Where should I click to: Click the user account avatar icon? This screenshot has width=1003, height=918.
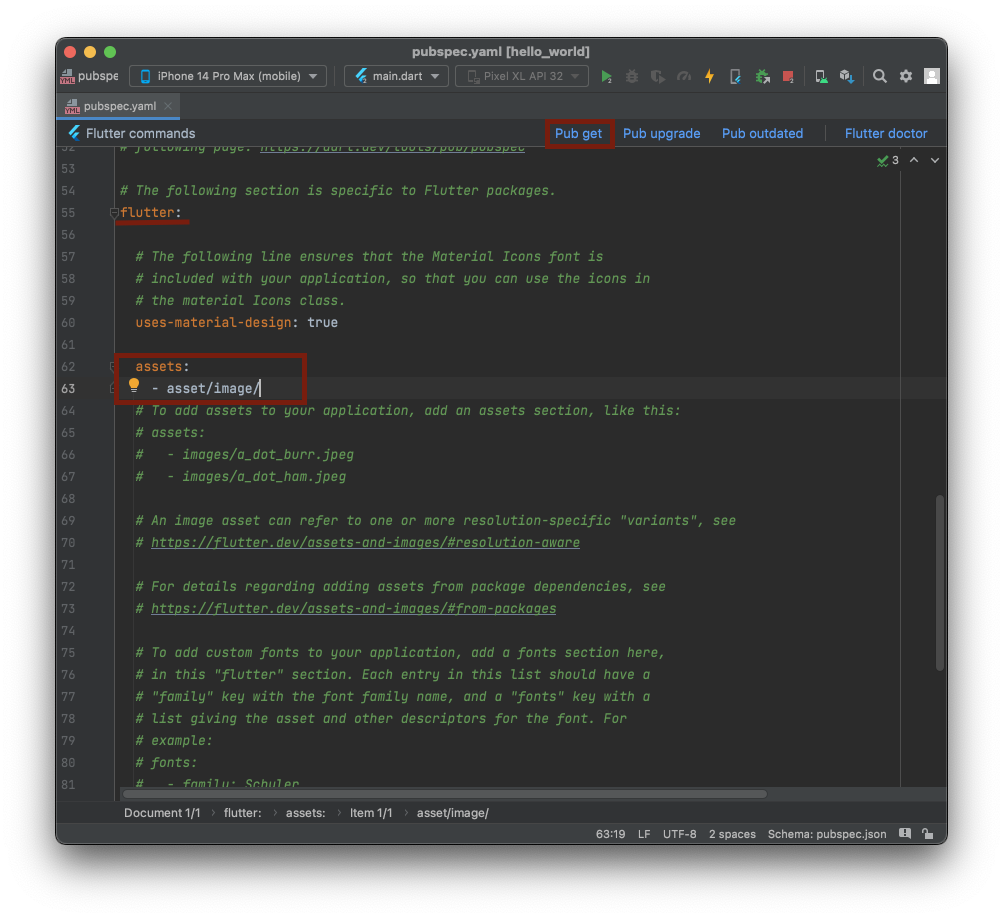(932, 76)
